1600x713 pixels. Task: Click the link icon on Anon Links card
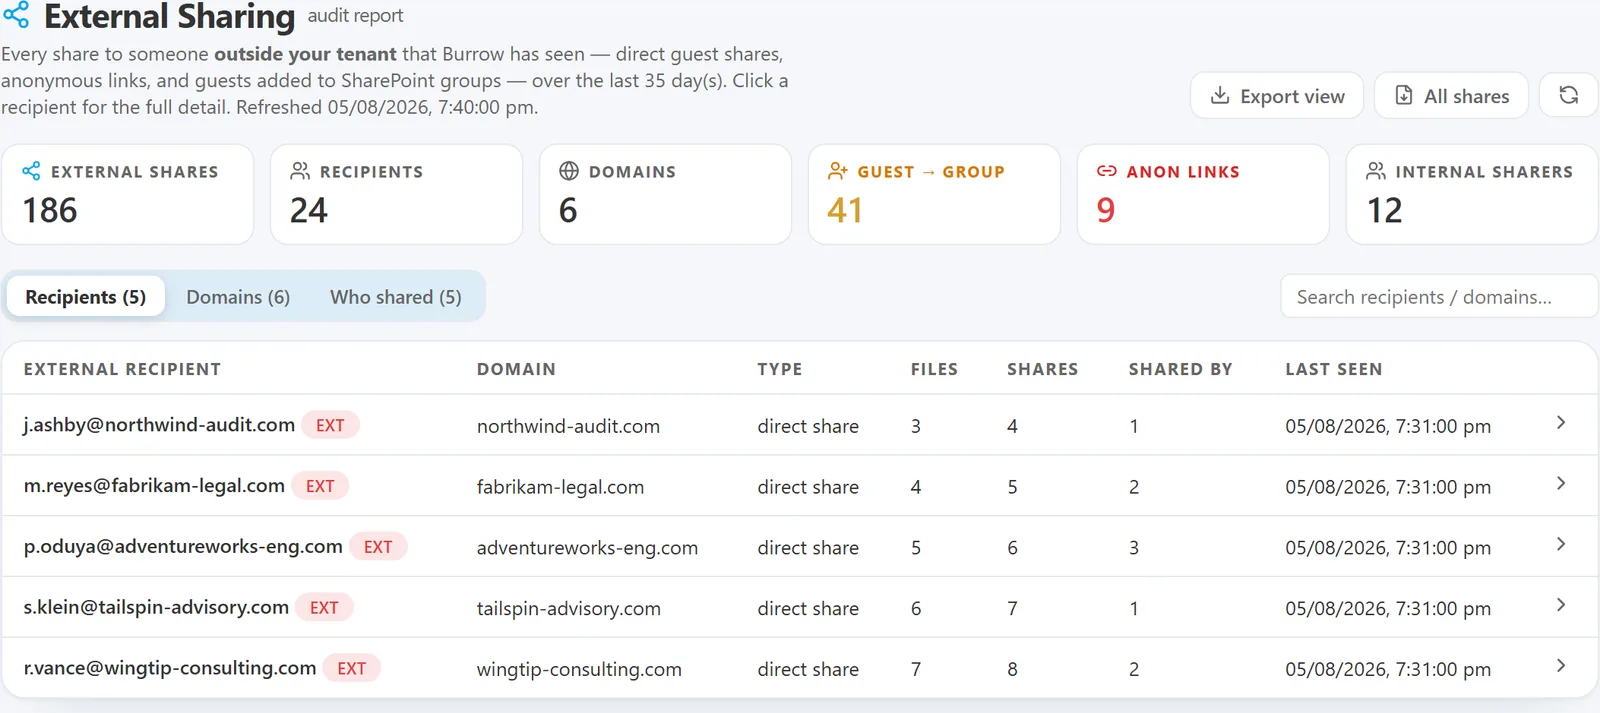click(x=1107, y=171)
